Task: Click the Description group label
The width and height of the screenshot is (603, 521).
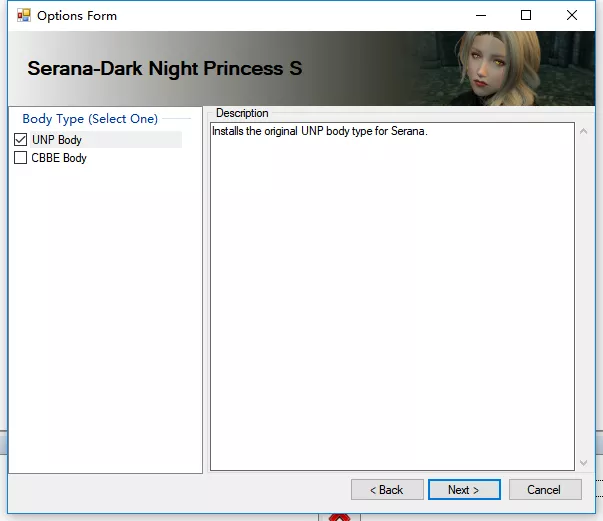Action: (x=242, y=113)
